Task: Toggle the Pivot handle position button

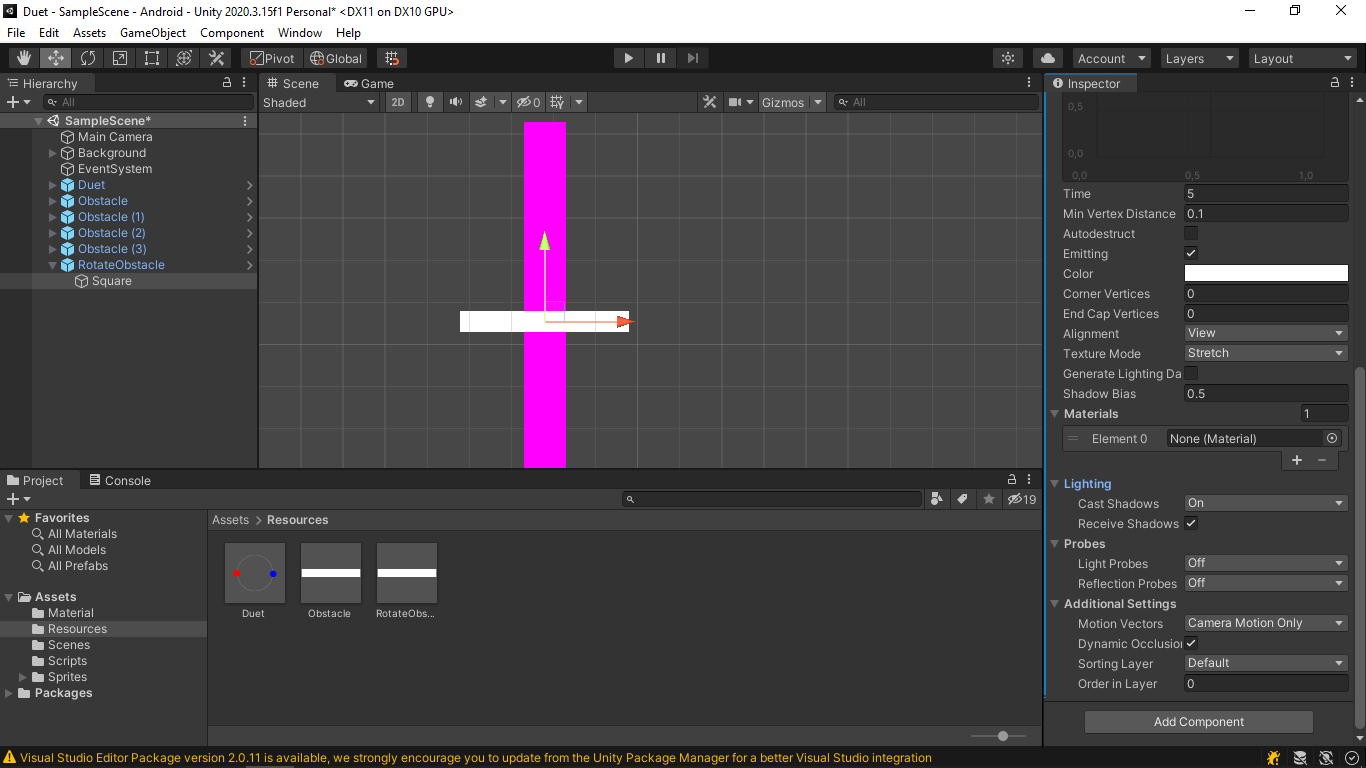Action: click(x=272, y=58)
